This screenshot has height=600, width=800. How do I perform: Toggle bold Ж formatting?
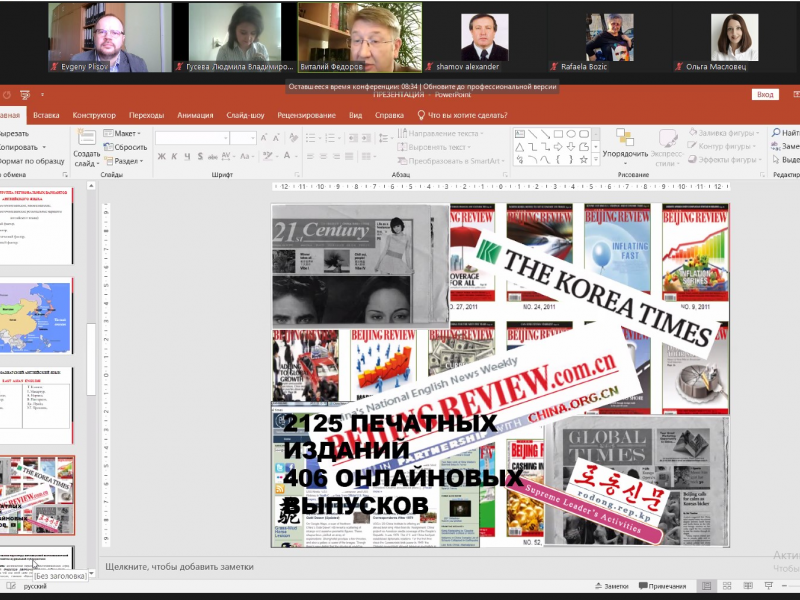pos(160,156)
